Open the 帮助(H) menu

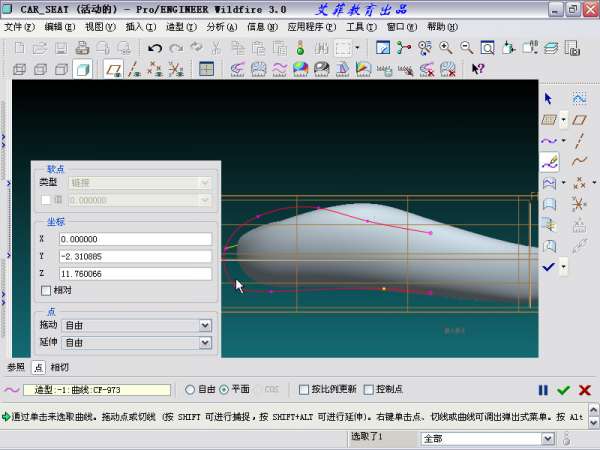pyautogui.click(x=442, y=27)
